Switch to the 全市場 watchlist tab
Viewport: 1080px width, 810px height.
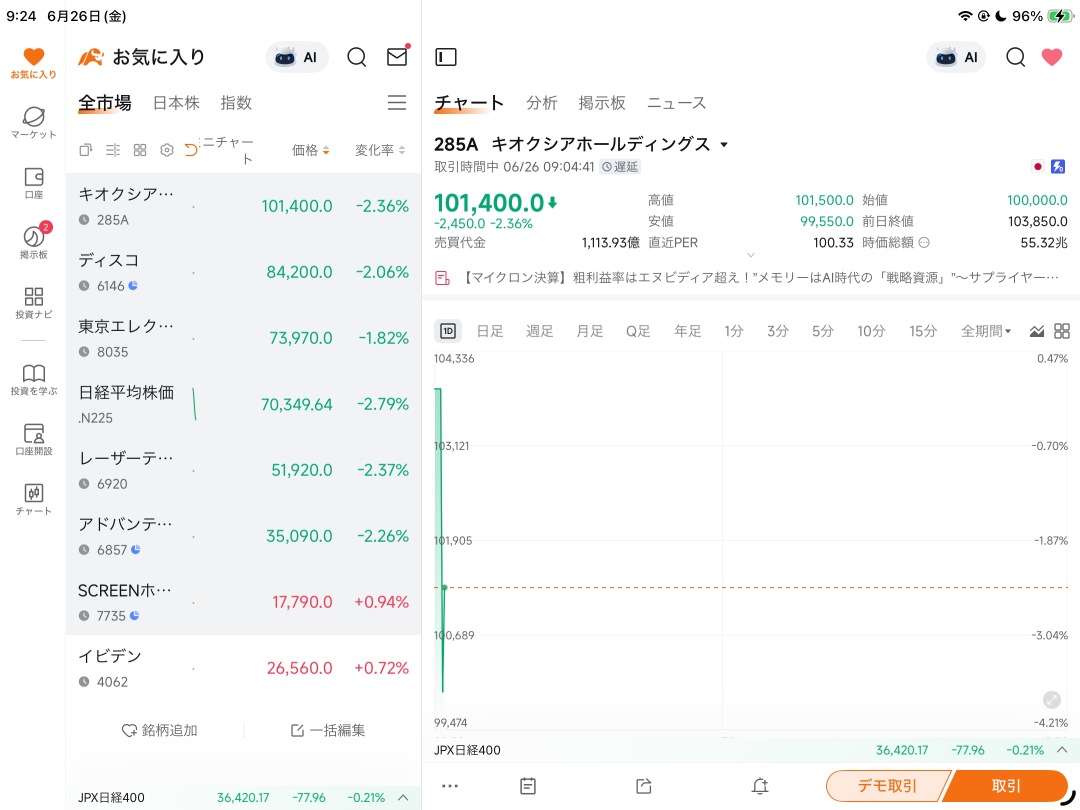click(105, 103)
